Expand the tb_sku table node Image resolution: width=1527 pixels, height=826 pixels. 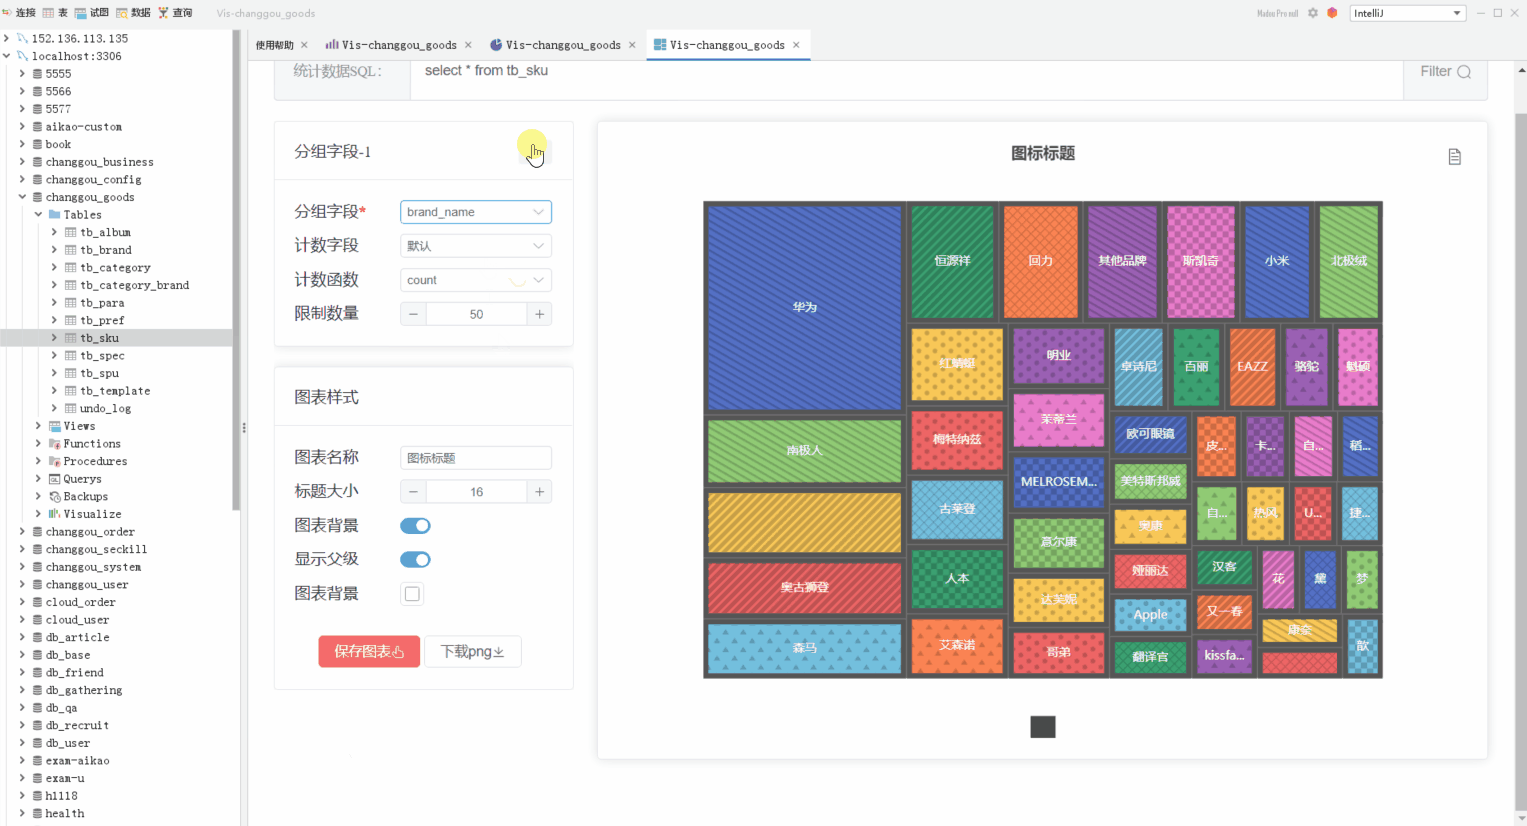[x=54, y=338]
